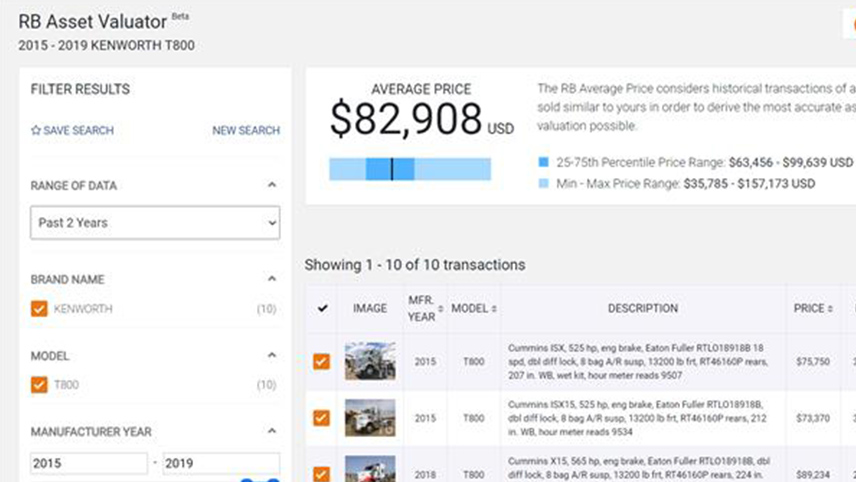Click the RB Asset Valuator title
This screenshot has width=856, height=482.
tap(93, 22)
